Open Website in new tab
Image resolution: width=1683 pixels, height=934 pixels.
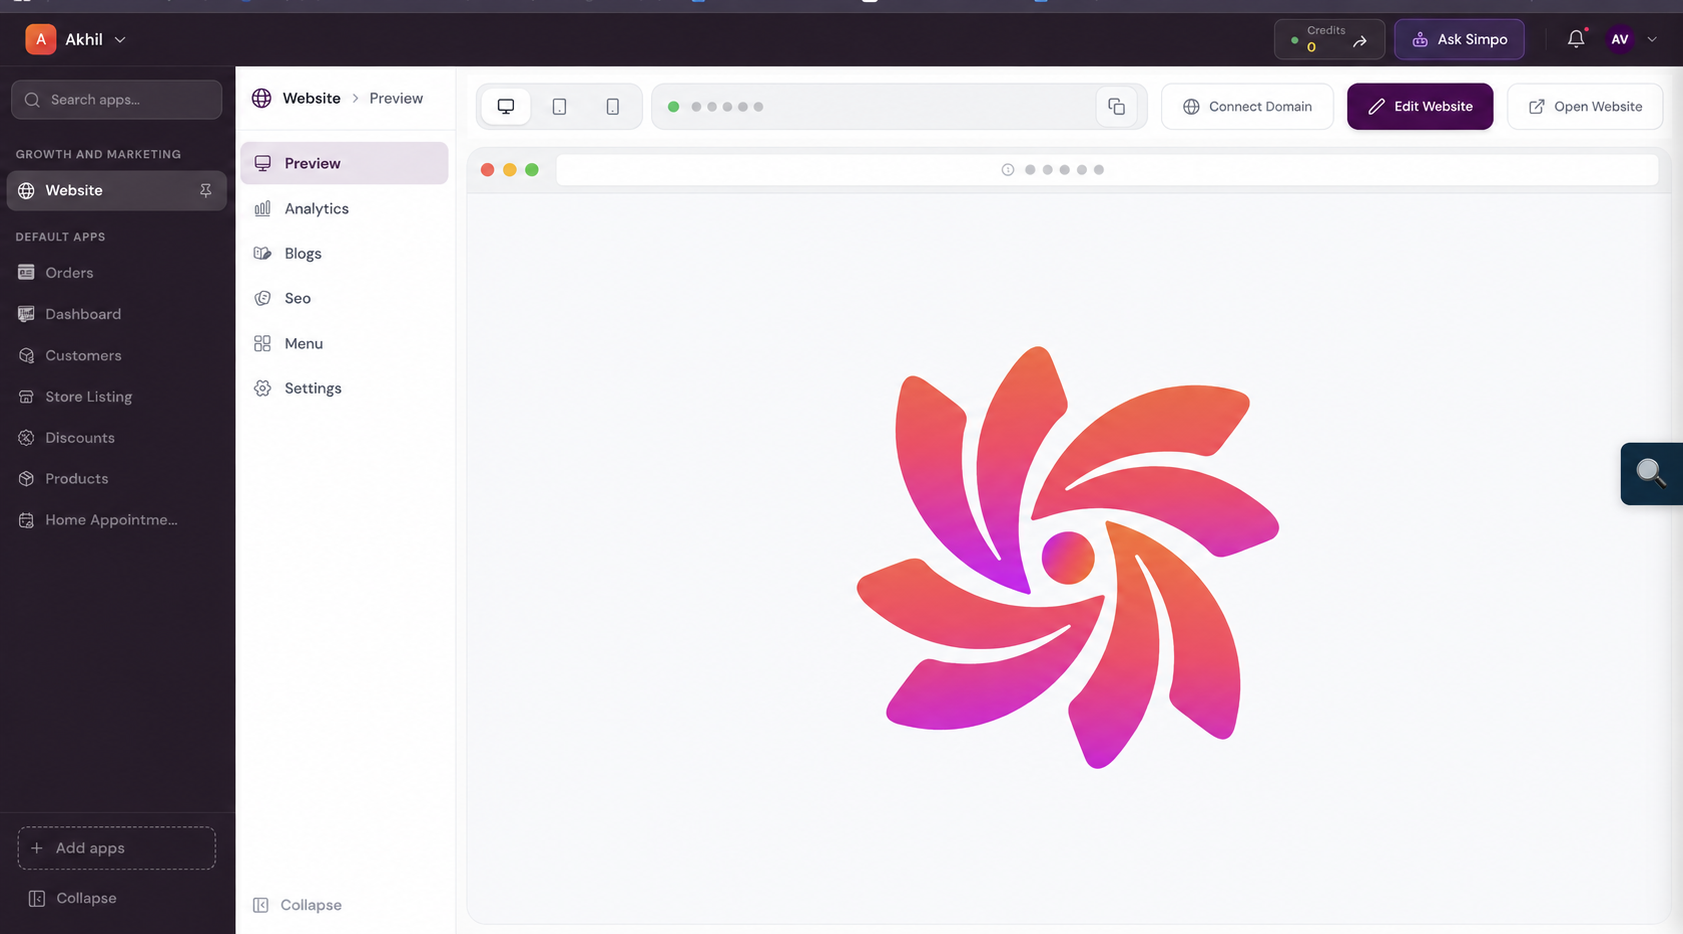click(1585, 106)
